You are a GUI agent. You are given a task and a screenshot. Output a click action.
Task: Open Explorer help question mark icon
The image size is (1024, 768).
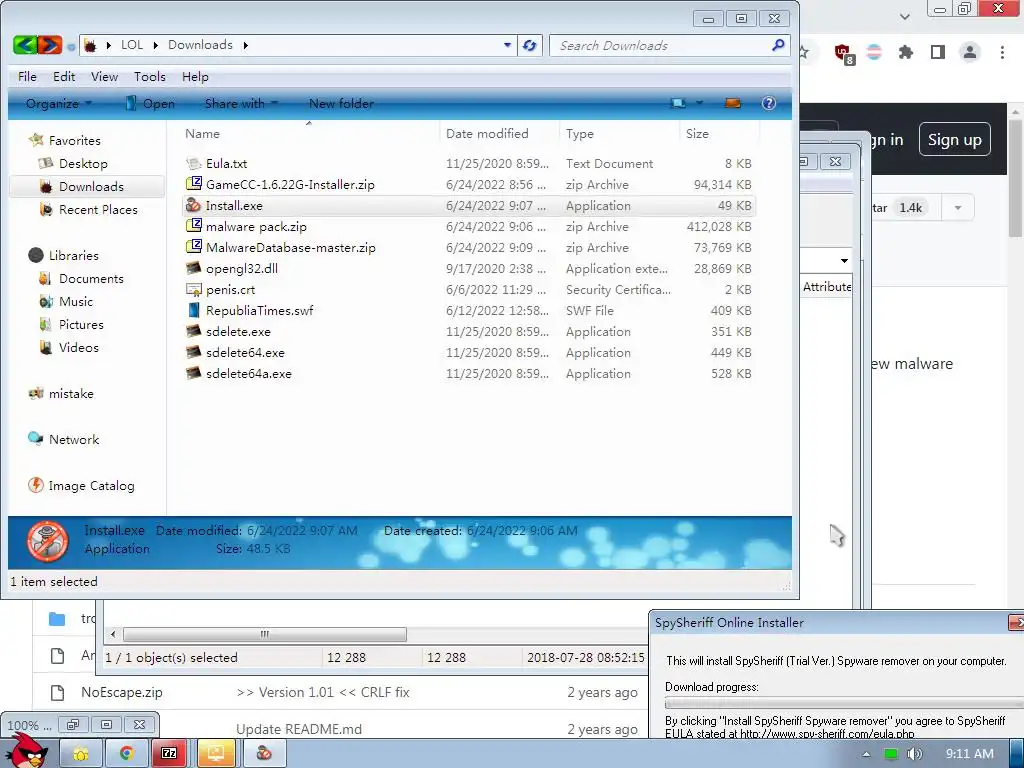click(769, 103)
